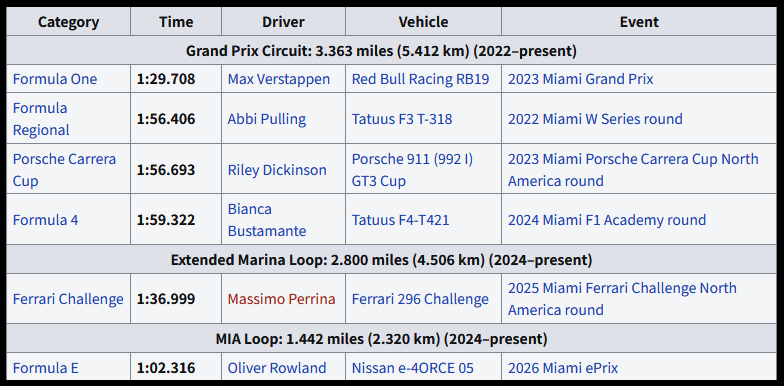This screenshot has width=784, height=386.
Task: Open the 2023 Miami Grand Prix link
Action: [x=580, y=79]
